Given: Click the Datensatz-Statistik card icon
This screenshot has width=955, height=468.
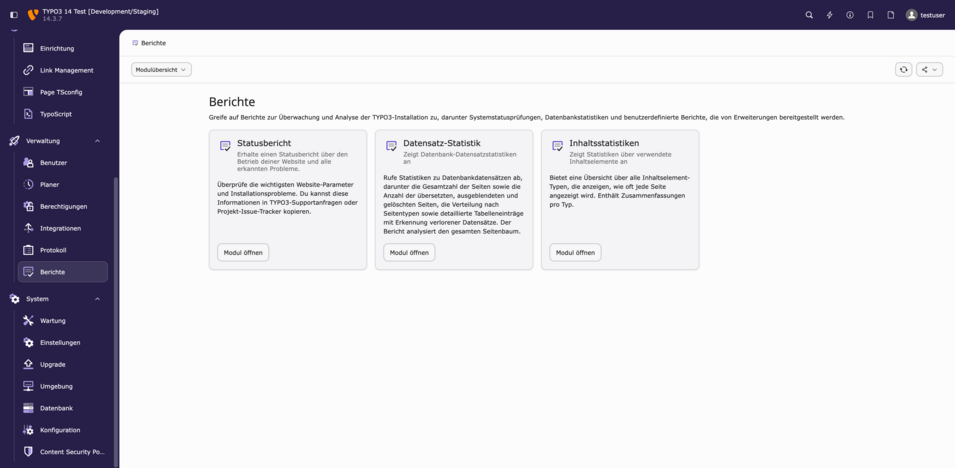Looking at the screenshot, I should [x=392, y=146].
